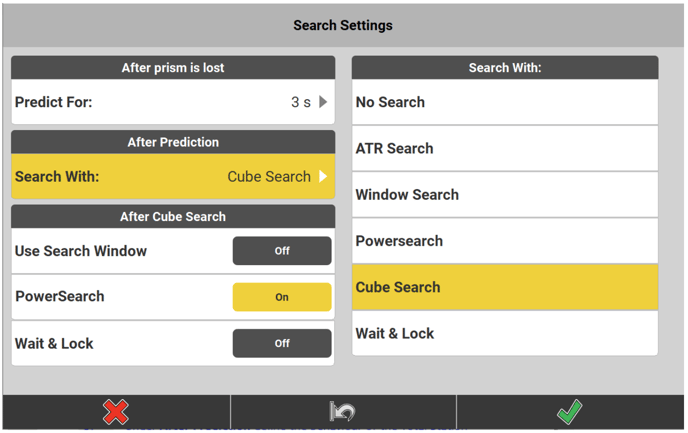This screenshot has width=688, height=433.
Task: Enable the Wait & Lock toggle
Action: tap(282, 343)
